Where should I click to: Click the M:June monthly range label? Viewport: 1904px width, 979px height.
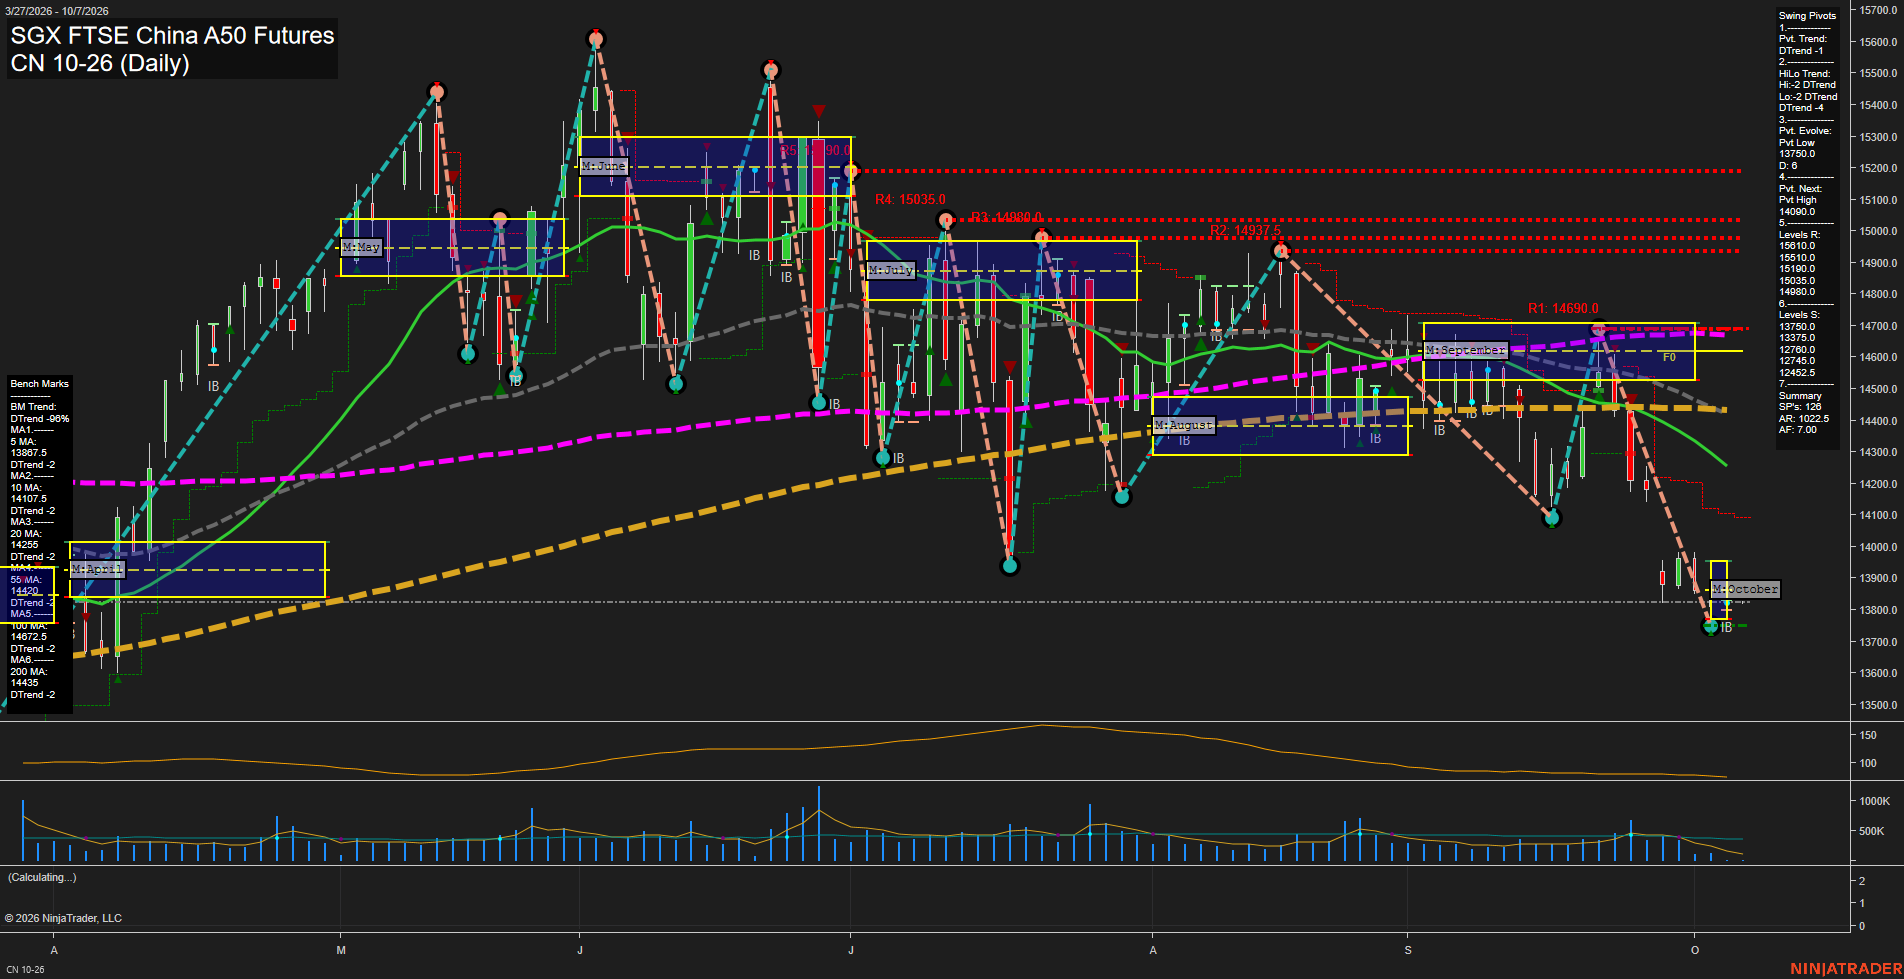click(604, 166)
